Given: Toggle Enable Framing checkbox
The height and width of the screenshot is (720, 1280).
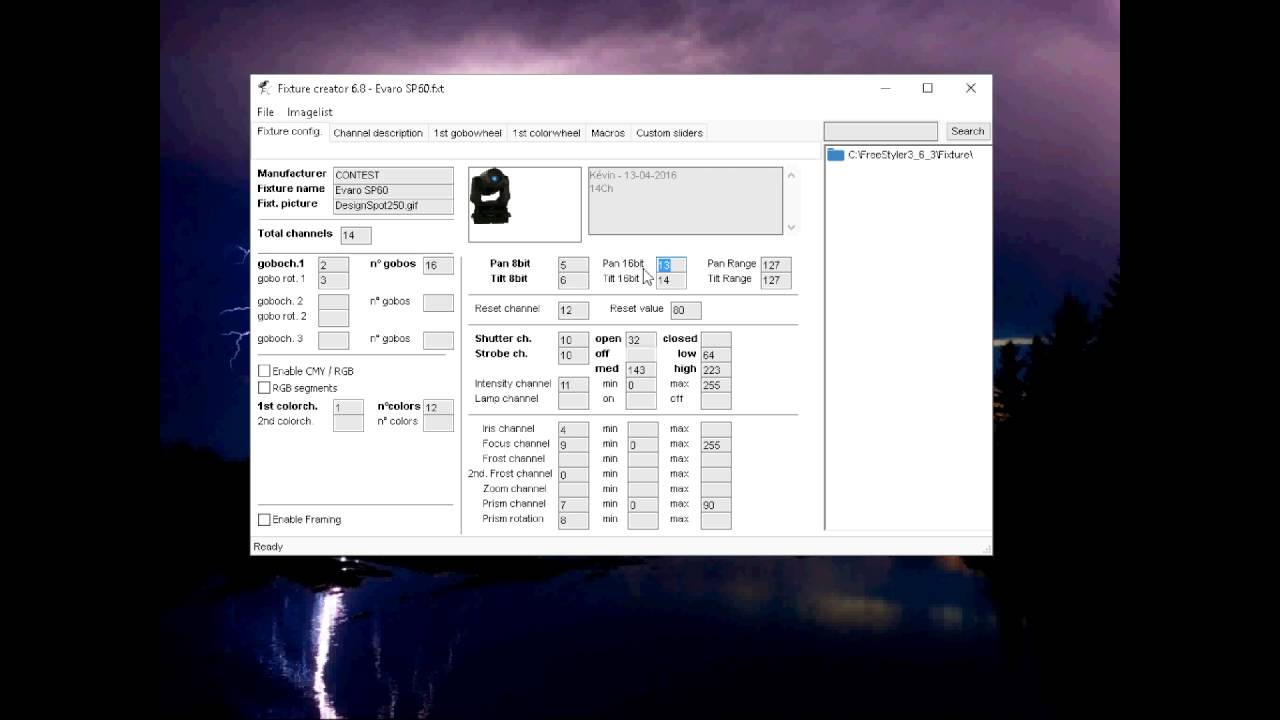Looking at the screenshot, I should pos(264,520).
